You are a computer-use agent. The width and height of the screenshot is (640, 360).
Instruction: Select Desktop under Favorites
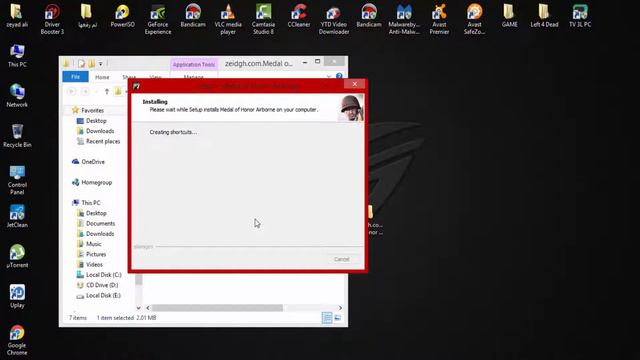92,121
